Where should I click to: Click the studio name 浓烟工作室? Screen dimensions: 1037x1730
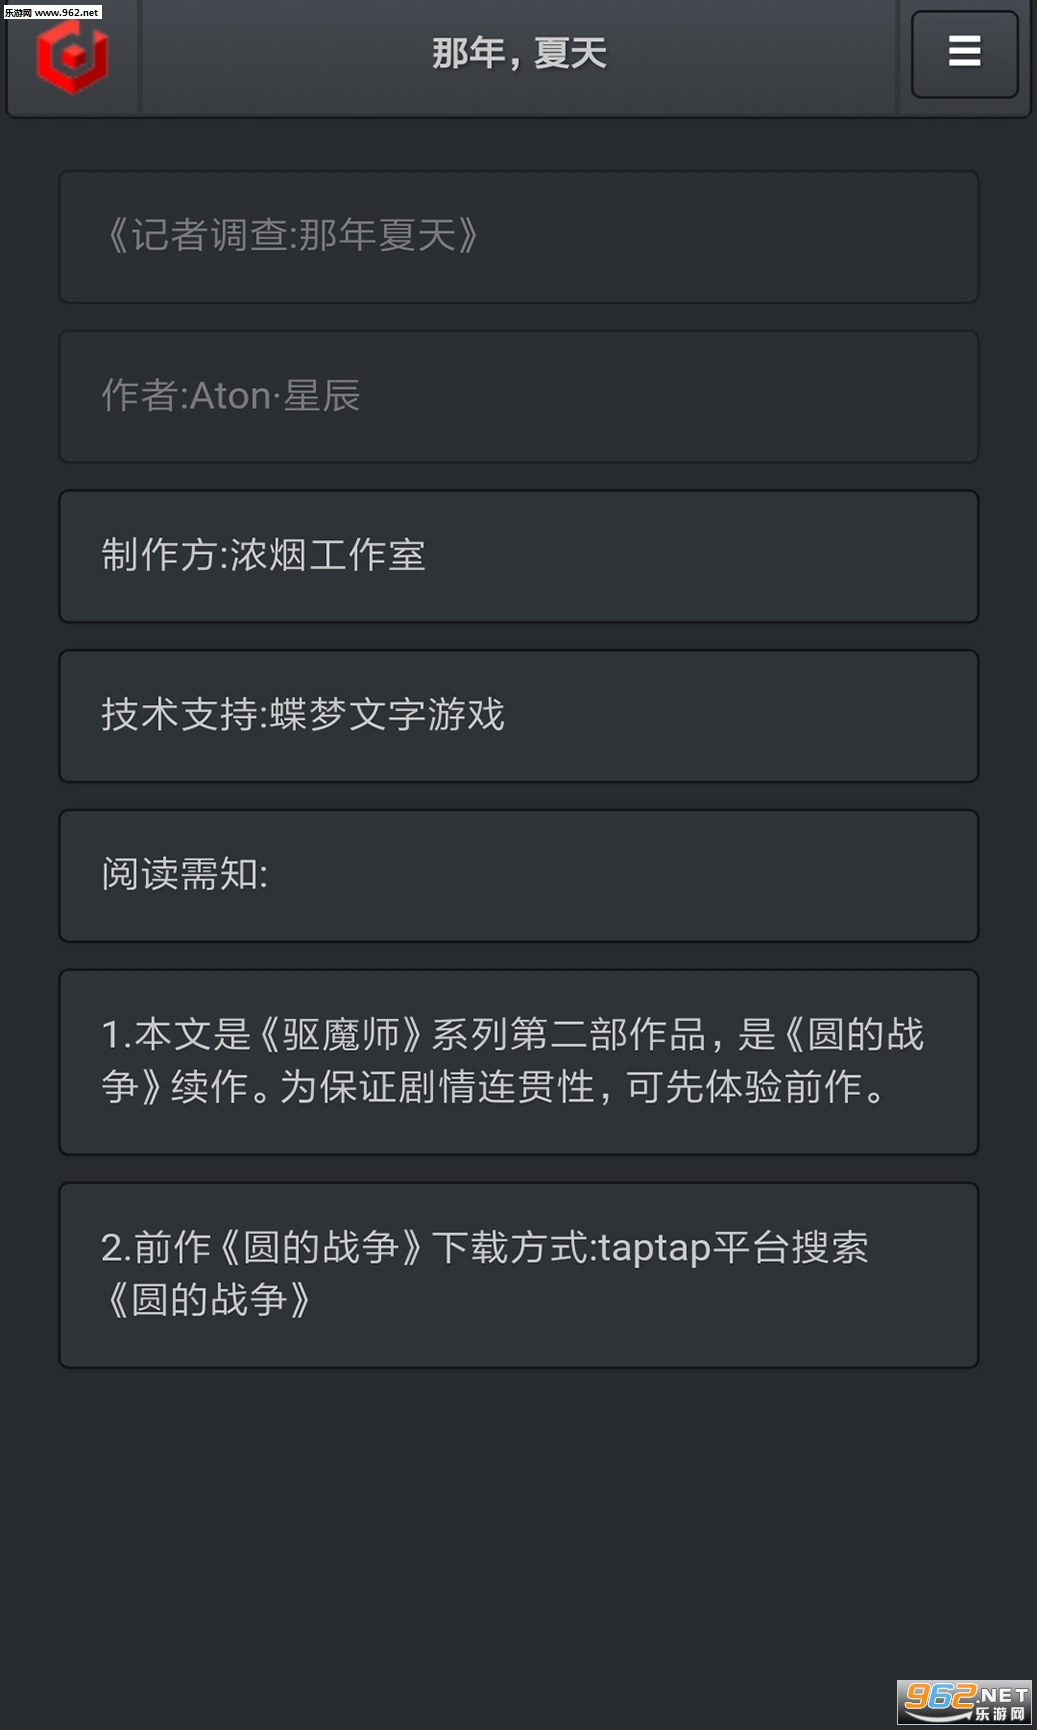pyautogui.click(x=328, y=556)
